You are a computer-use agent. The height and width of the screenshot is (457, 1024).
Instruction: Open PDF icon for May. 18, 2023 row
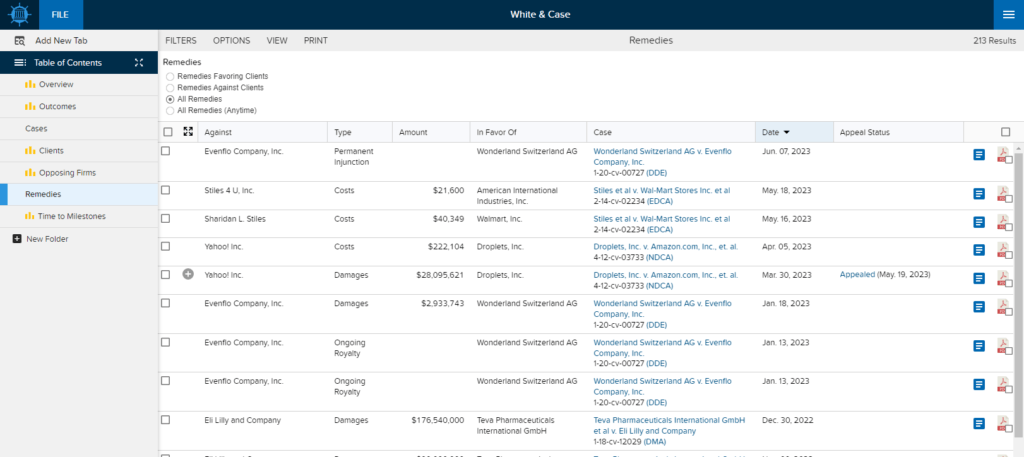[1002, 194]
